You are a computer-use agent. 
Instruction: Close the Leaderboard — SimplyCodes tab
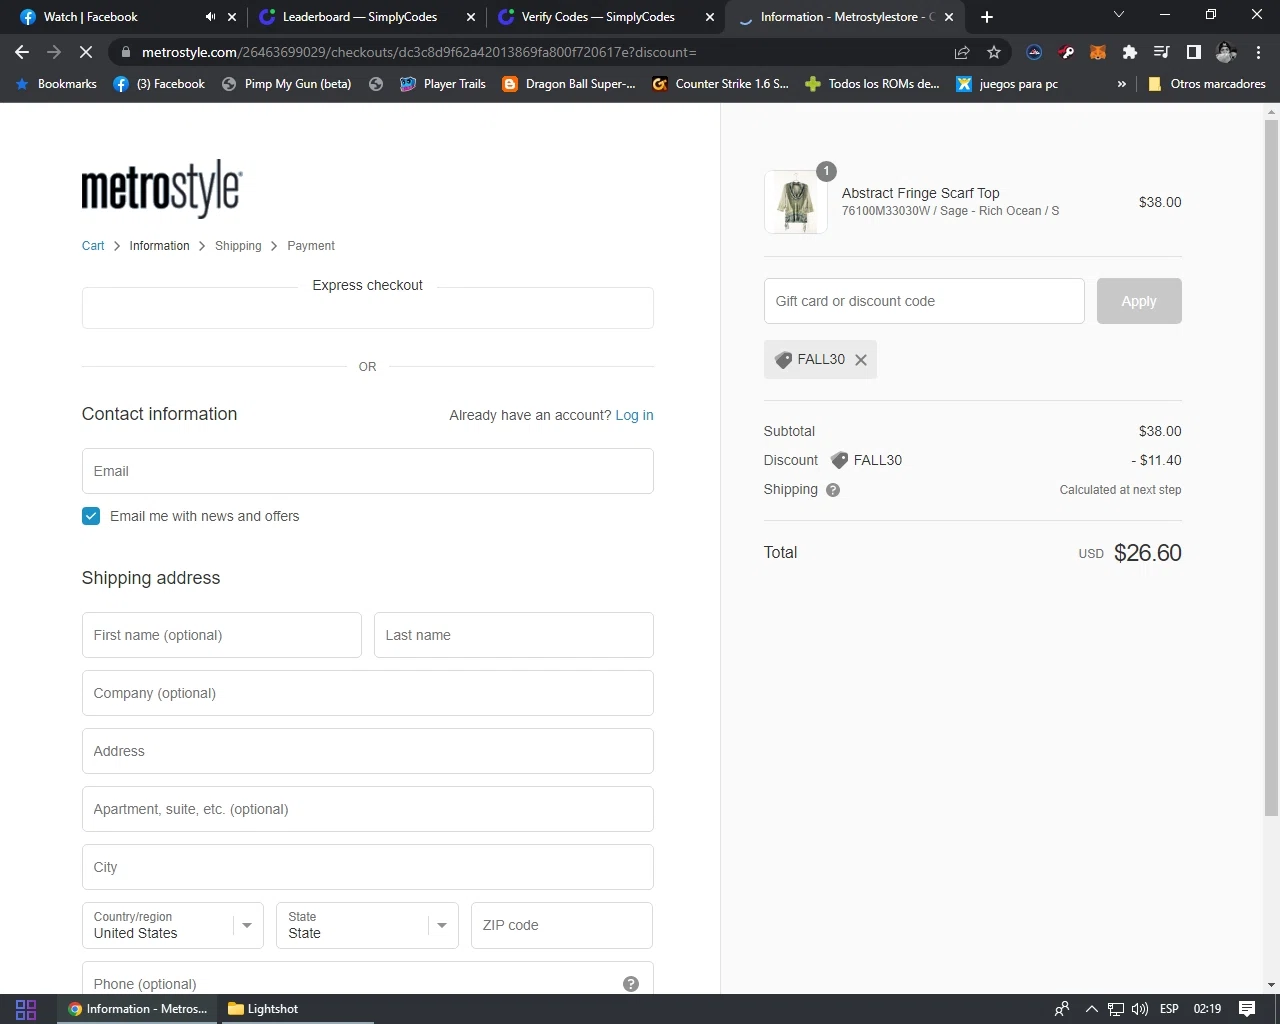tap(471, 17)
